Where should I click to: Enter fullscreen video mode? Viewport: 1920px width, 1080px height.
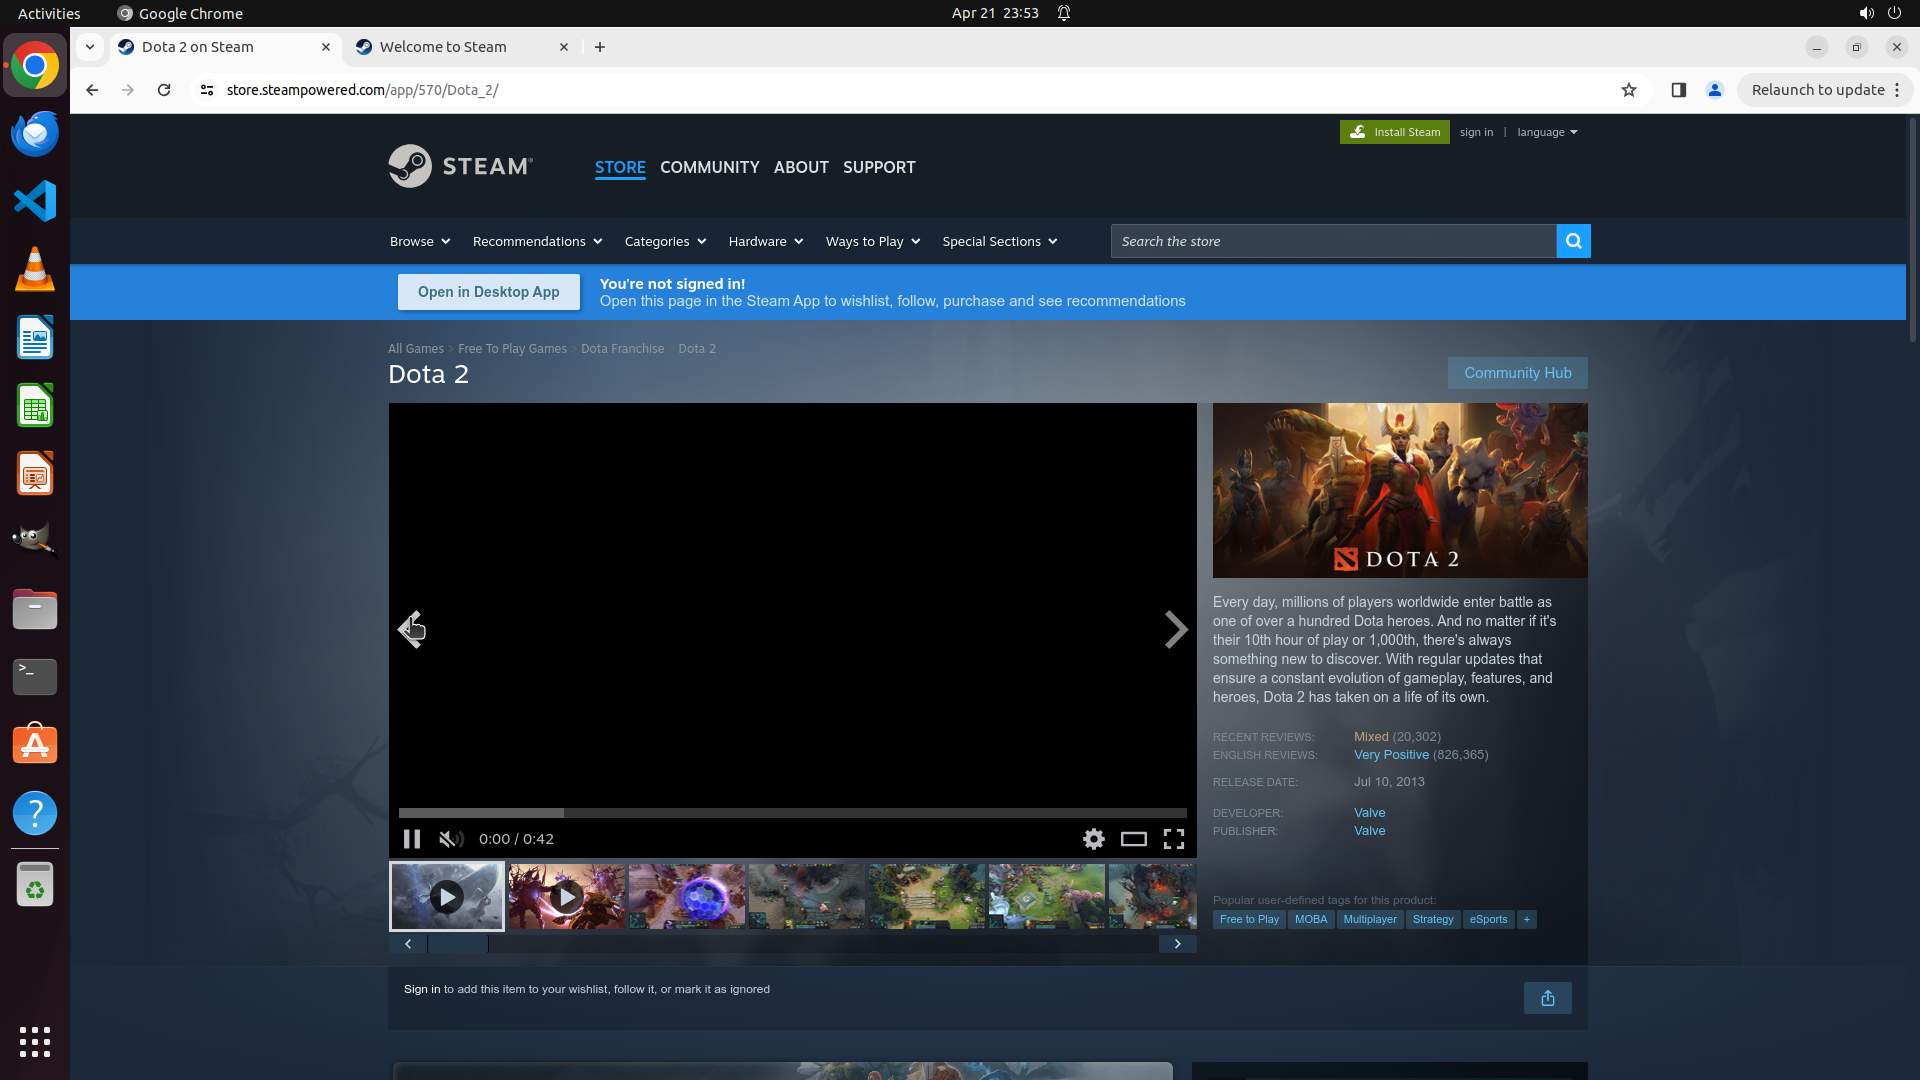[1173, 839]
